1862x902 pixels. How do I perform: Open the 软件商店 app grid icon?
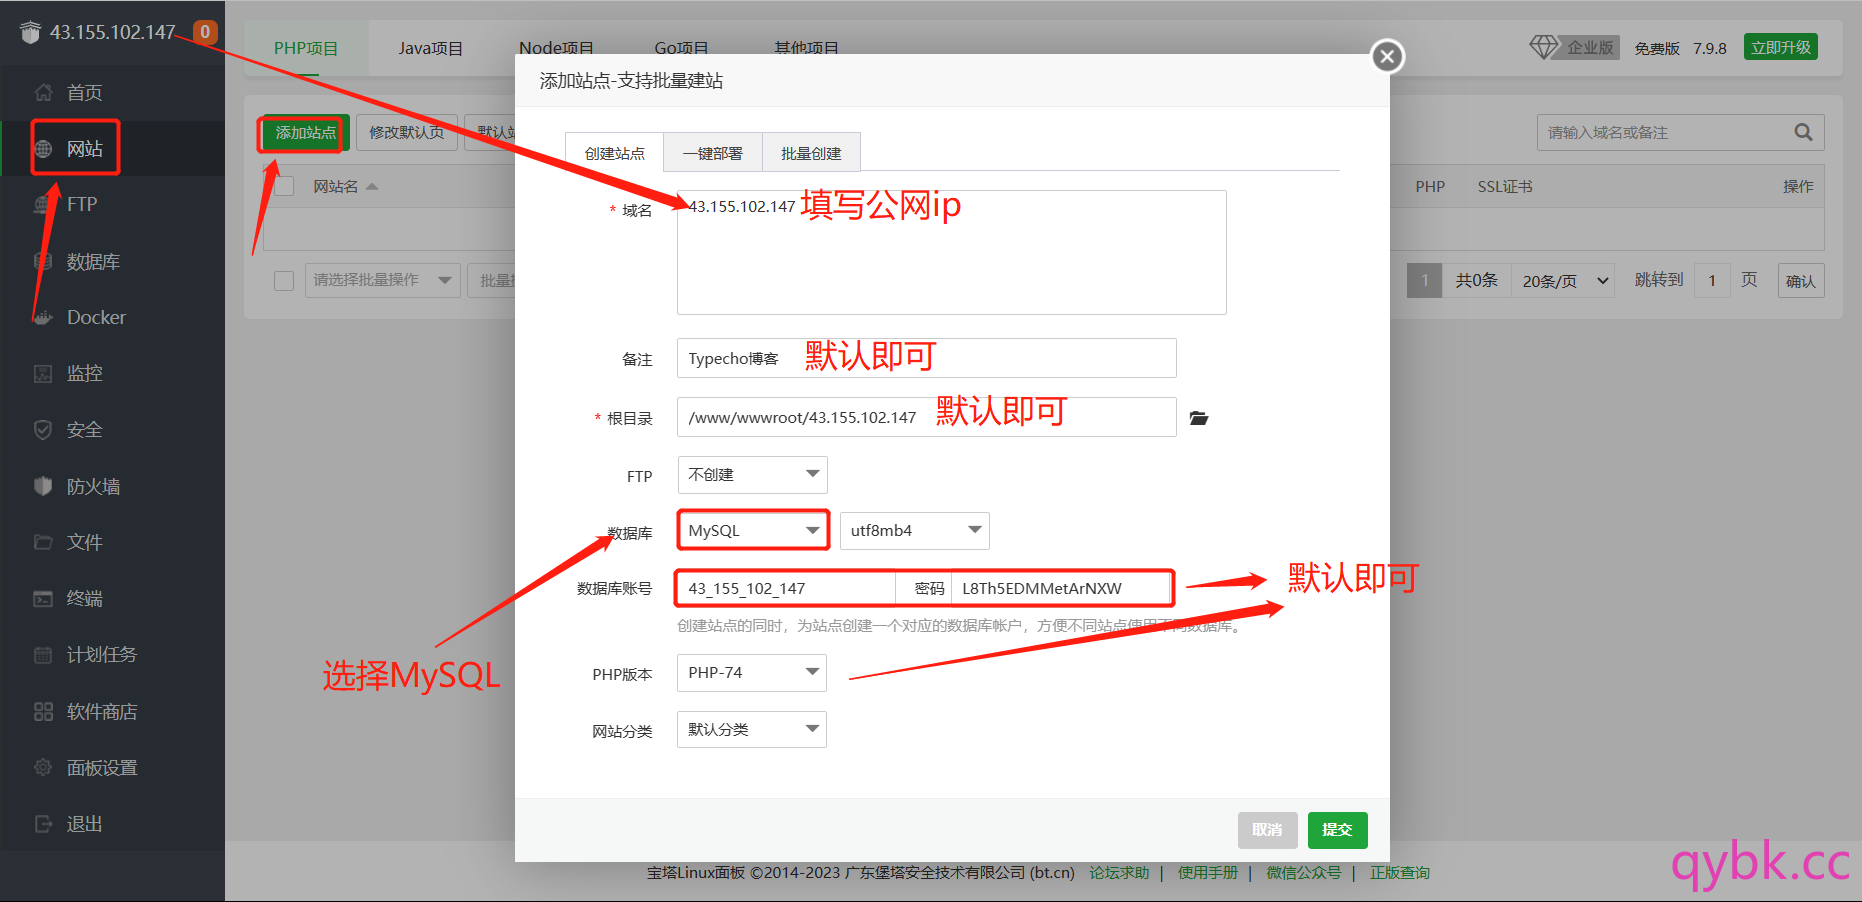[x=43, y=712]
